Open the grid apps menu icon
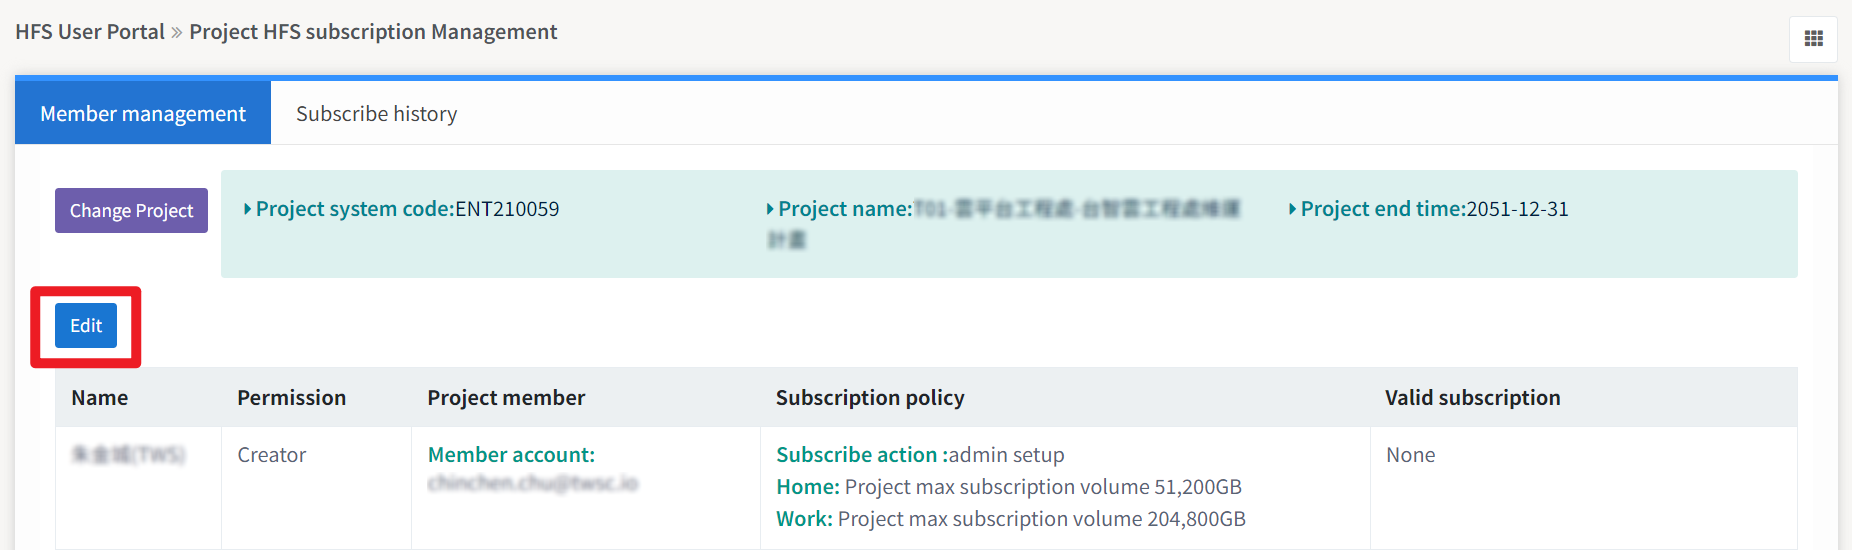 [x=1813, y=39]
